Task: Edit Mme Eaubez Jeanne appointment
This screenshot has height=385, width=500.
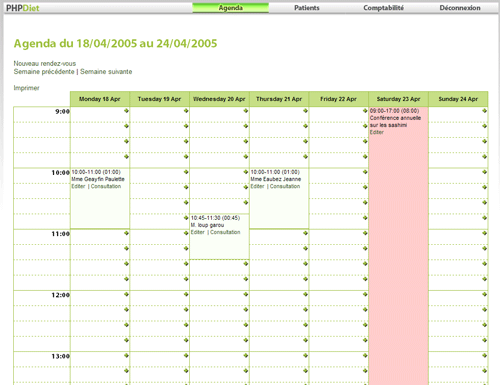Action: [x=257, y=186]
